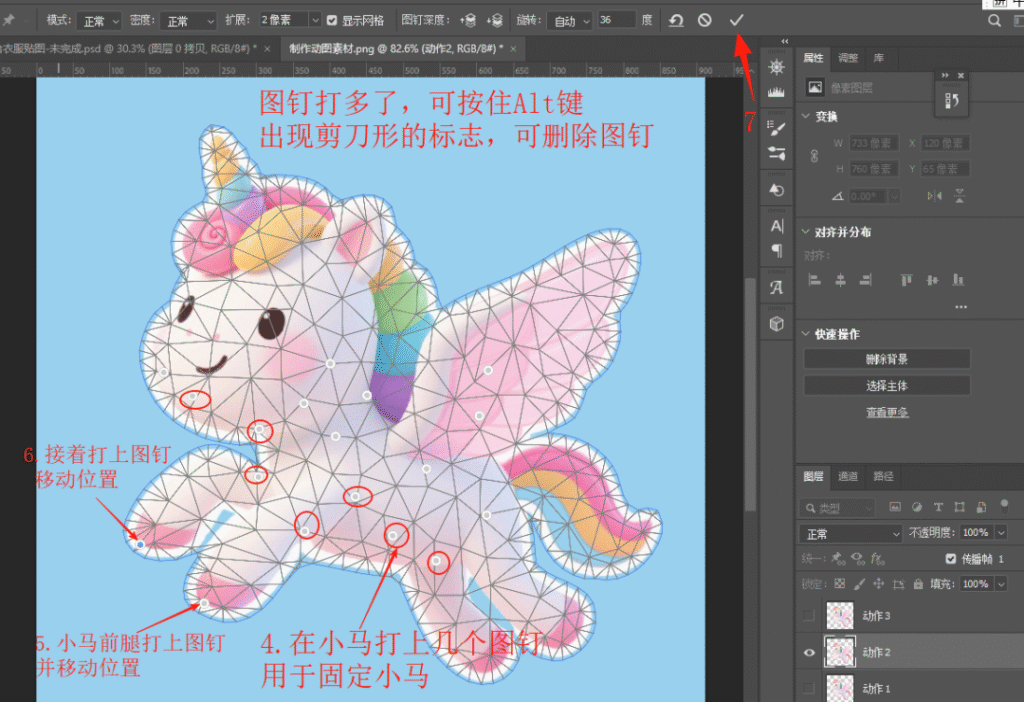Viewport: 1024px width, 702px height.
Task: Switch to the 路径 paths tab
Action: point(884,476)
